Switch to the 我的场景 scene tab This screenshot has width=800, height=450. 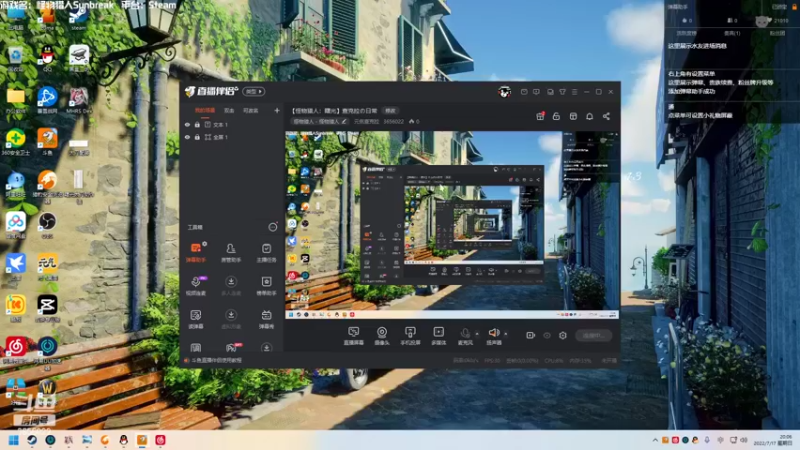[x=205, y=110]
